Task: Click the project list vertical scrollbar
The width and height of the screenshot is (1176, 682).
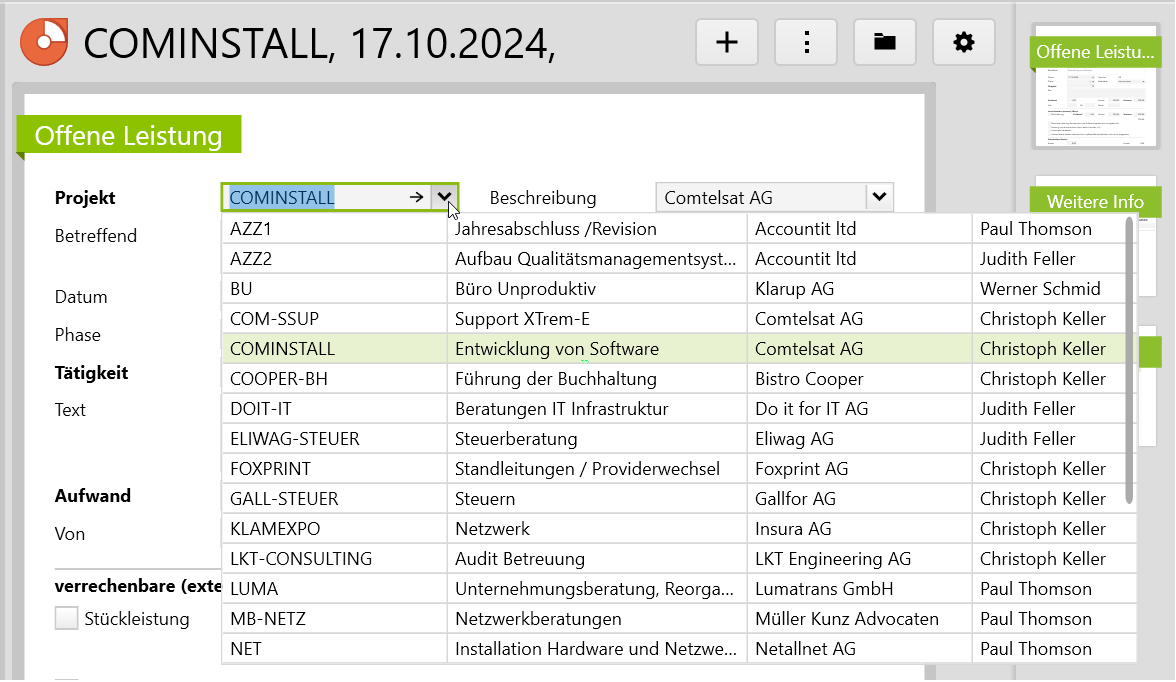Action: tap(1130, 360)
